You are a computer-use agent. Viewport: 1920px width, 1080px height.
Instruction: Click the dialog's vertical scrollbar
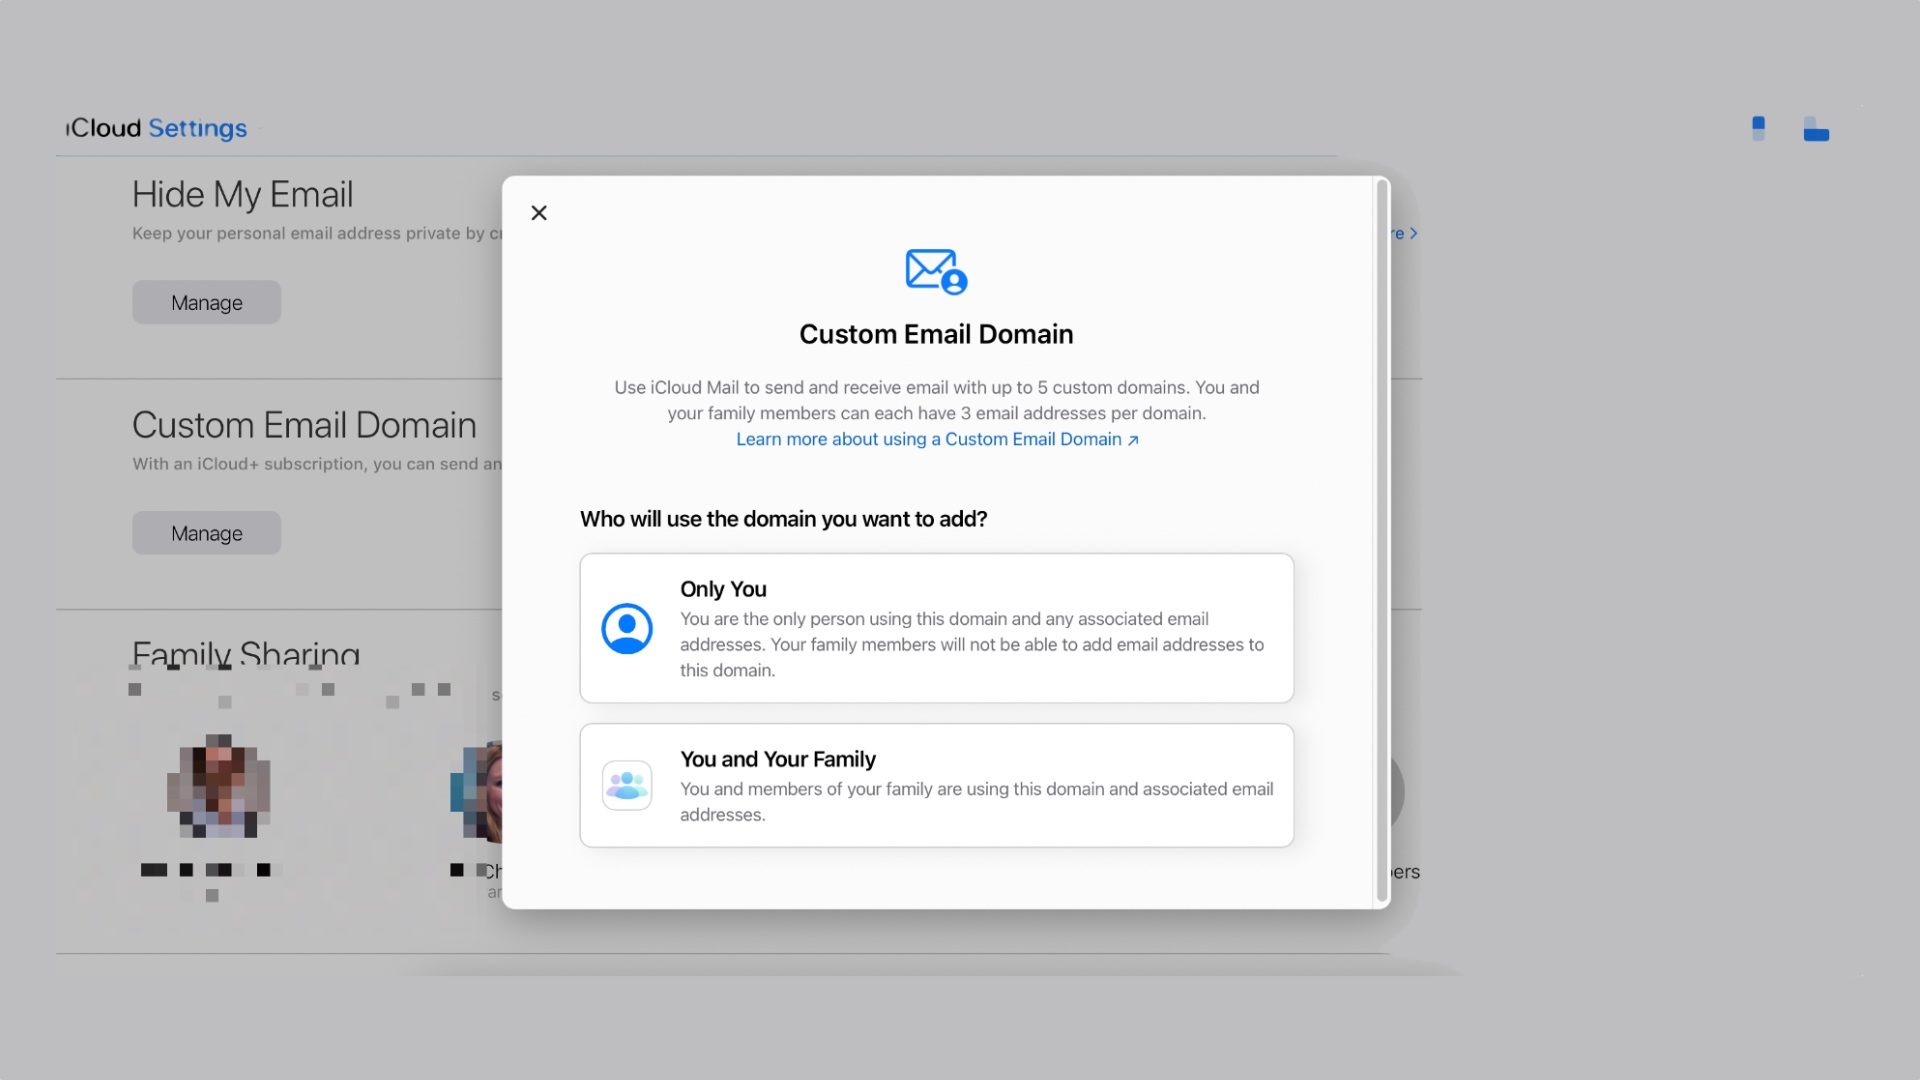pos(1383,542)
